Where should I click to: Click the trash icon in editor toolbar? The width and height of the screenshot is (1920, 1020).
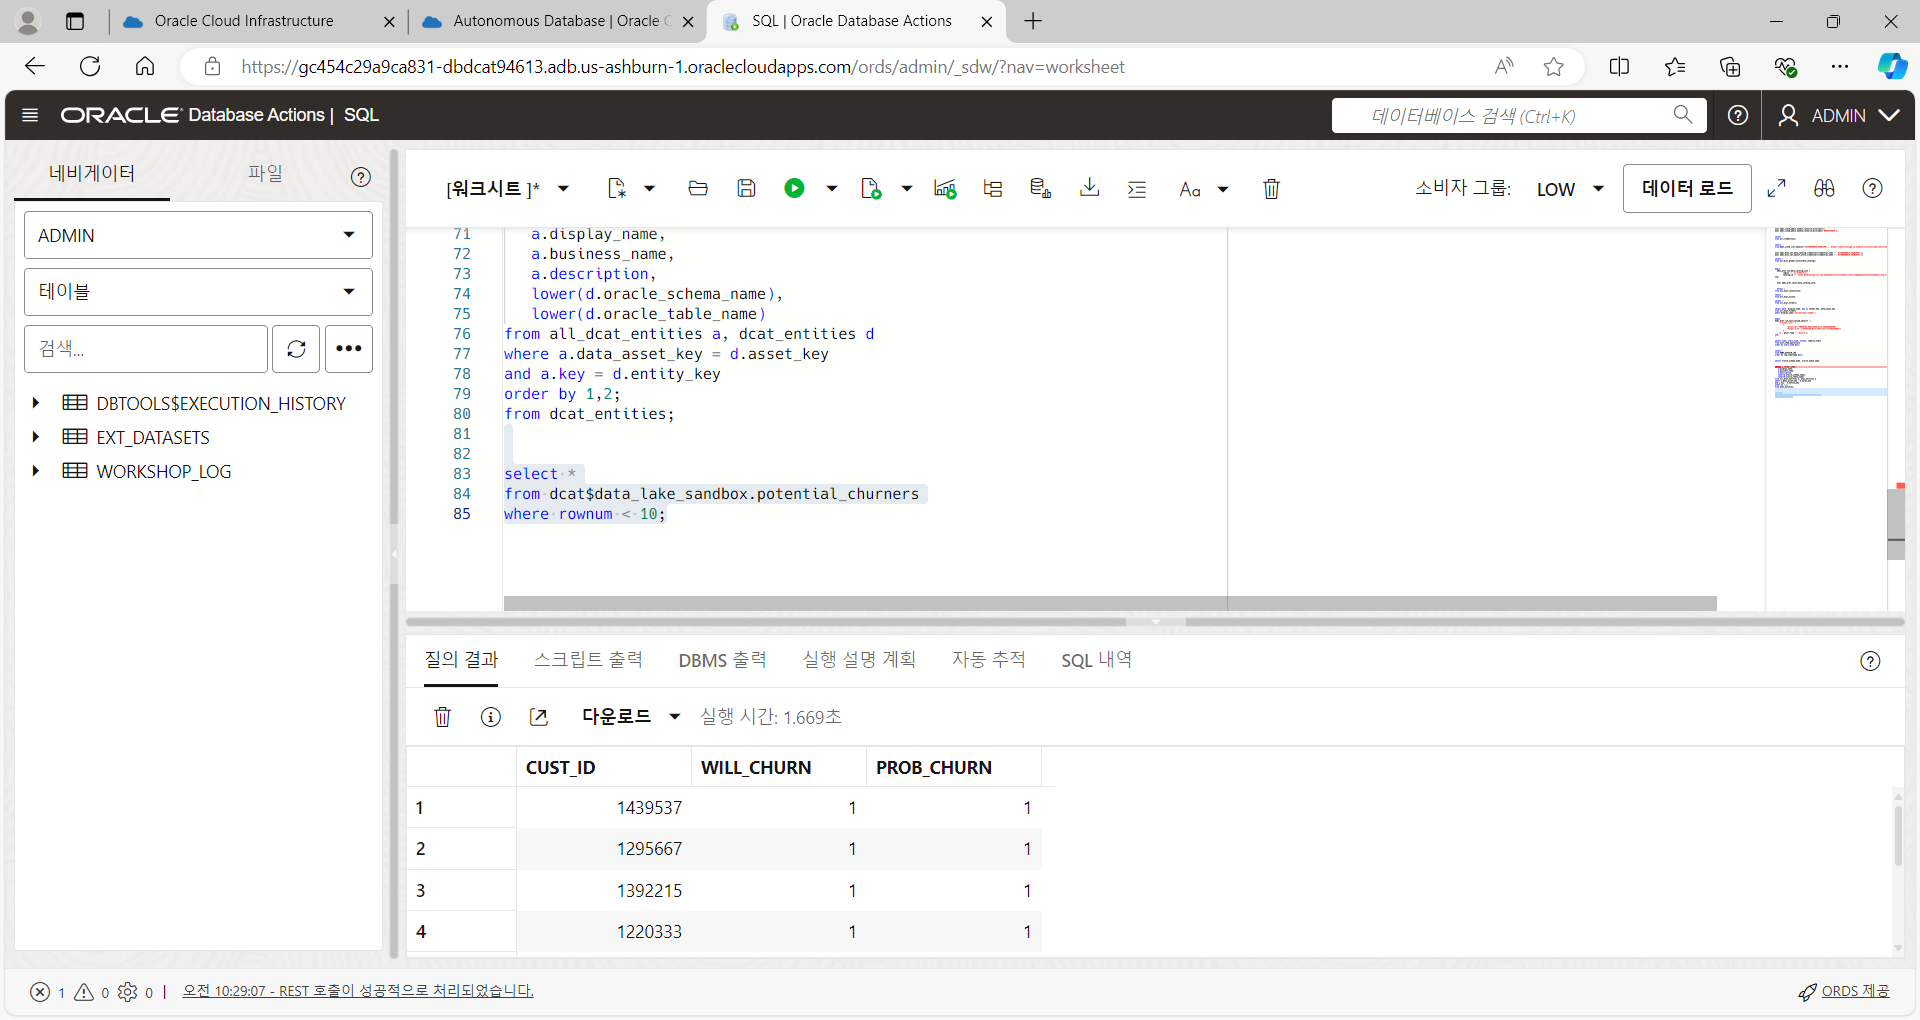pos(1271,188)
